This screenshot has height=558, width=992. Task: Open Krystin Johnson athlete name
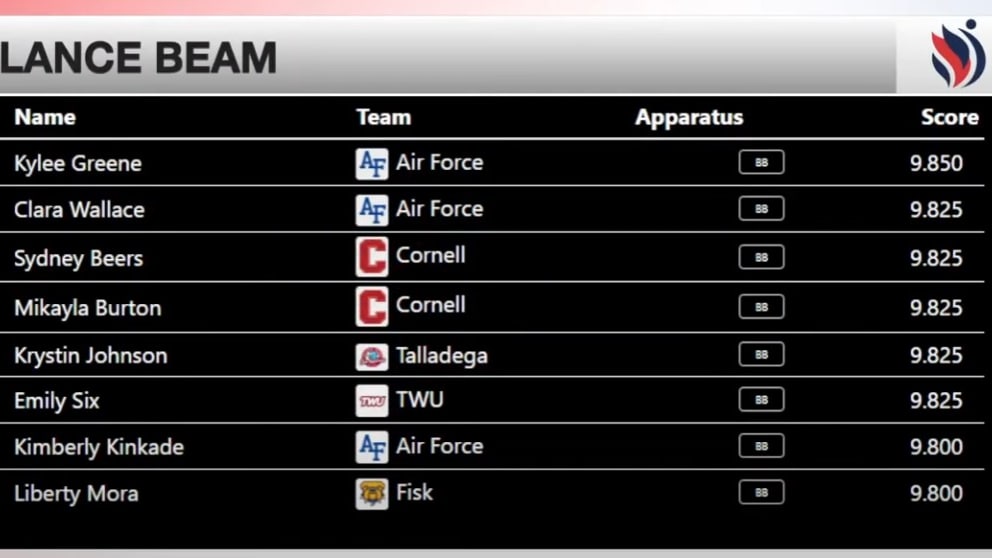[90, 356]
